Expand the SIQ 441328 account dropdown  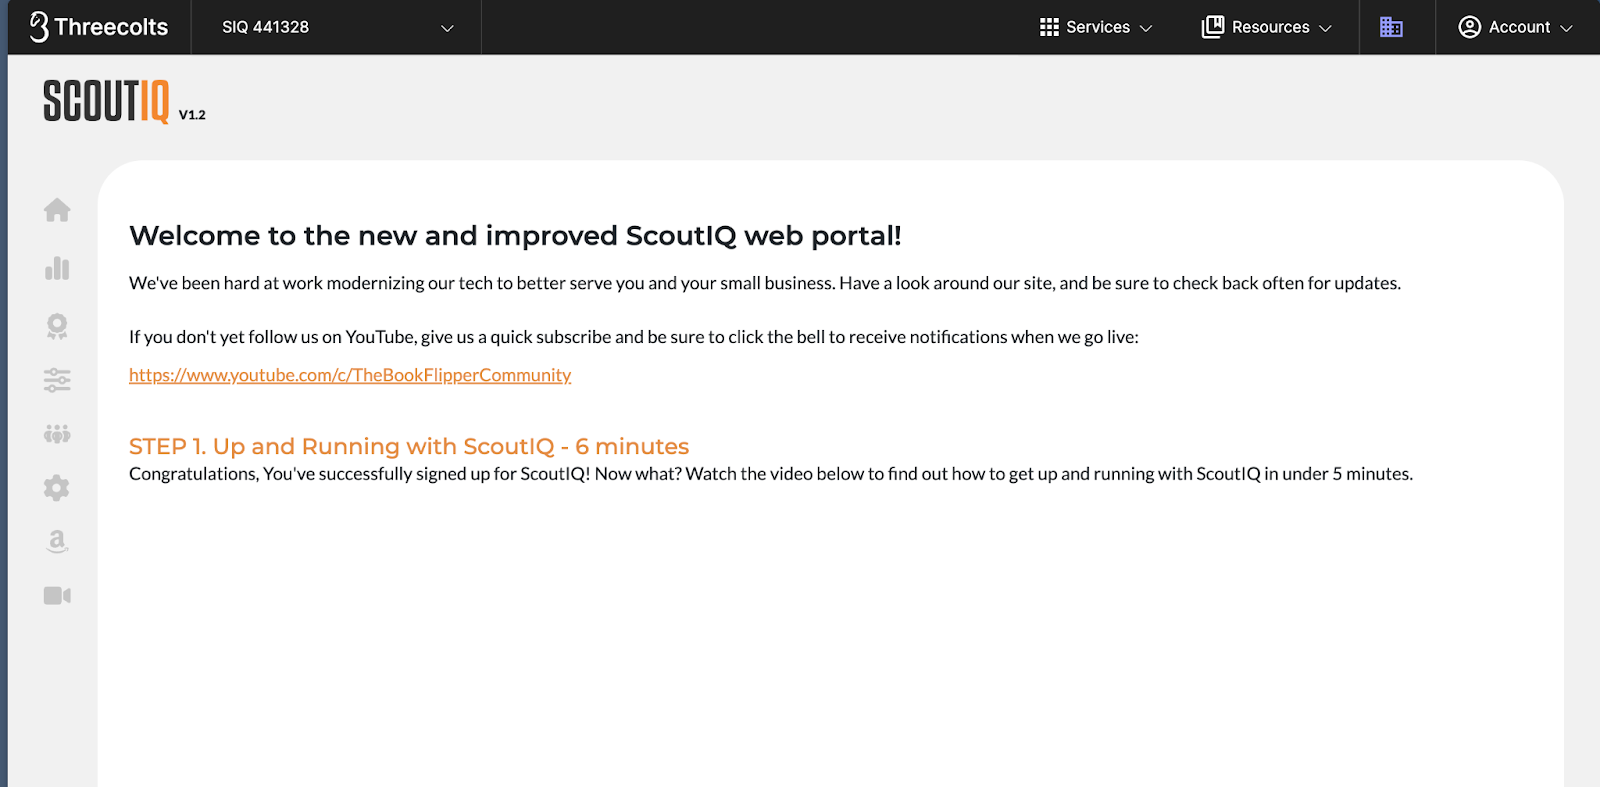(337, 27)
